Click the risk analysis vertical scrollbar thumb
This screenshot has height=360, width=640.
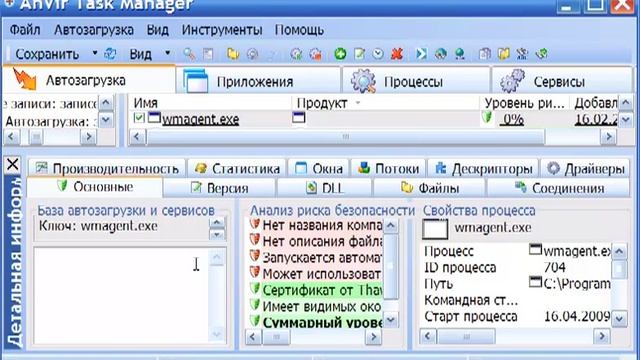[391, 267]
